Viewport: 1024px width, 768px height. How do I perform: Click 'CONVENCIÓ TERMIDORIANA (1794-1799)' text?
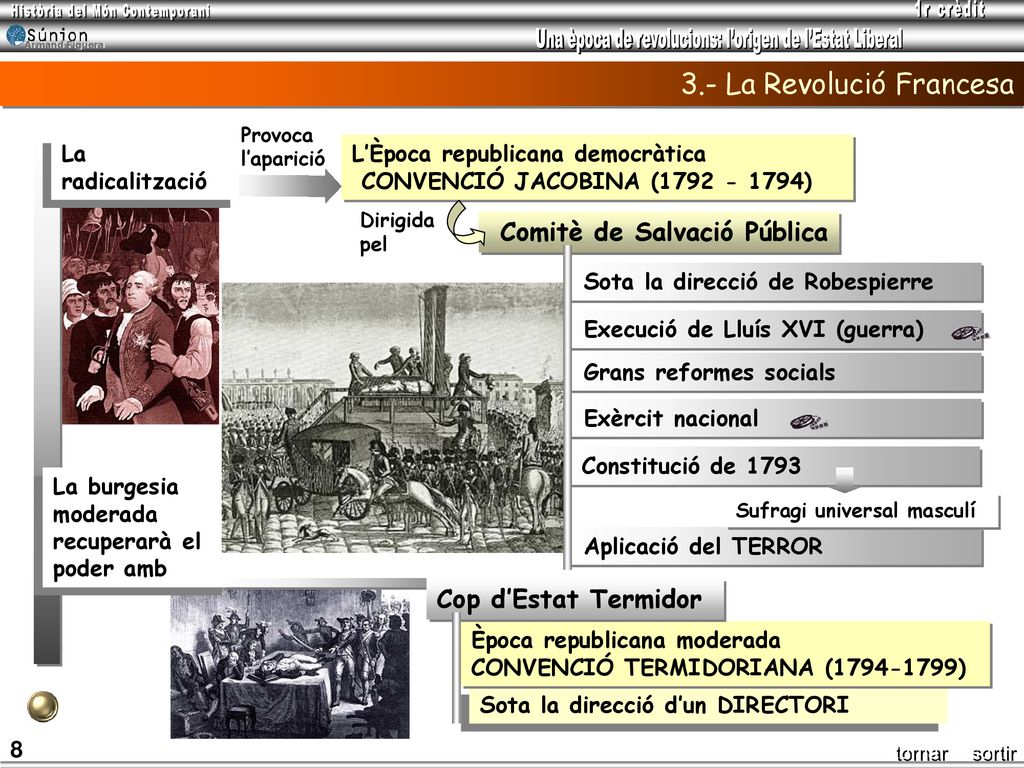click(718, 667)
